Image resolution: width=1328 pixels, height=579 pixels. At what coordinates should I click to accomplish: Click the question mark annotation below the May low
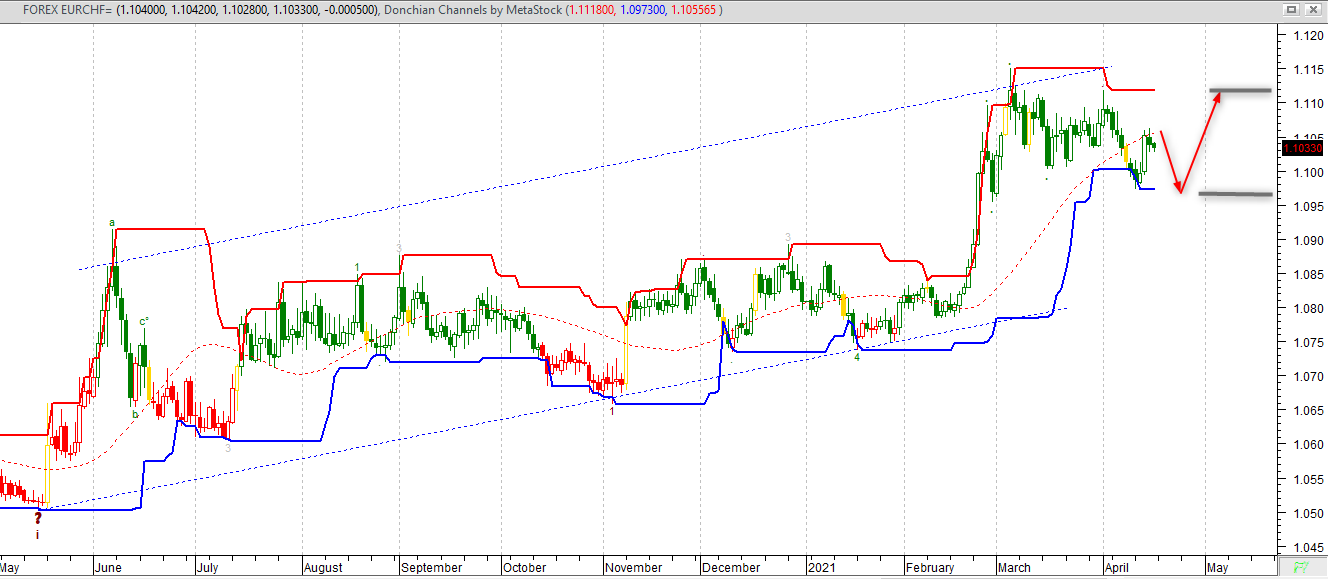[37, 518]
